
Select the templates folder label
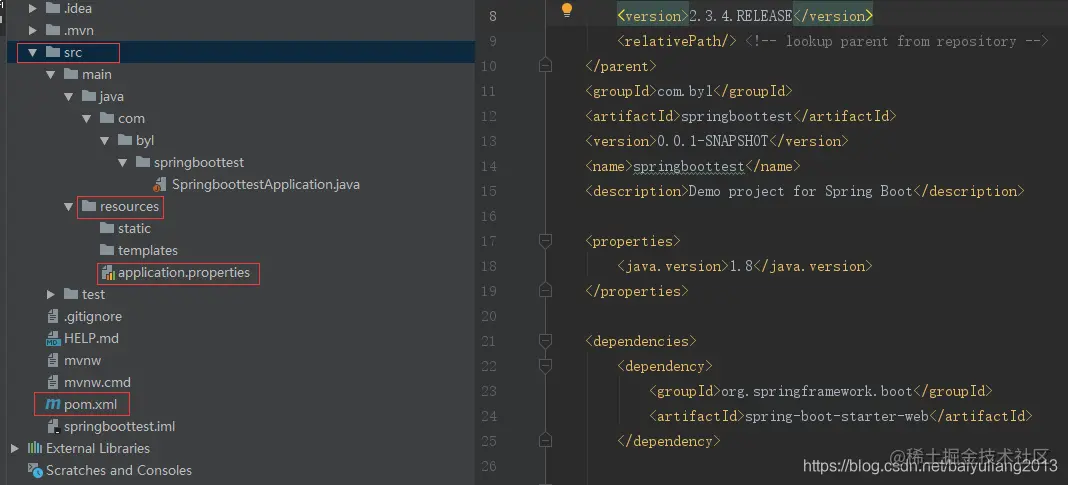pyautogui.click(x=148, y=250)
